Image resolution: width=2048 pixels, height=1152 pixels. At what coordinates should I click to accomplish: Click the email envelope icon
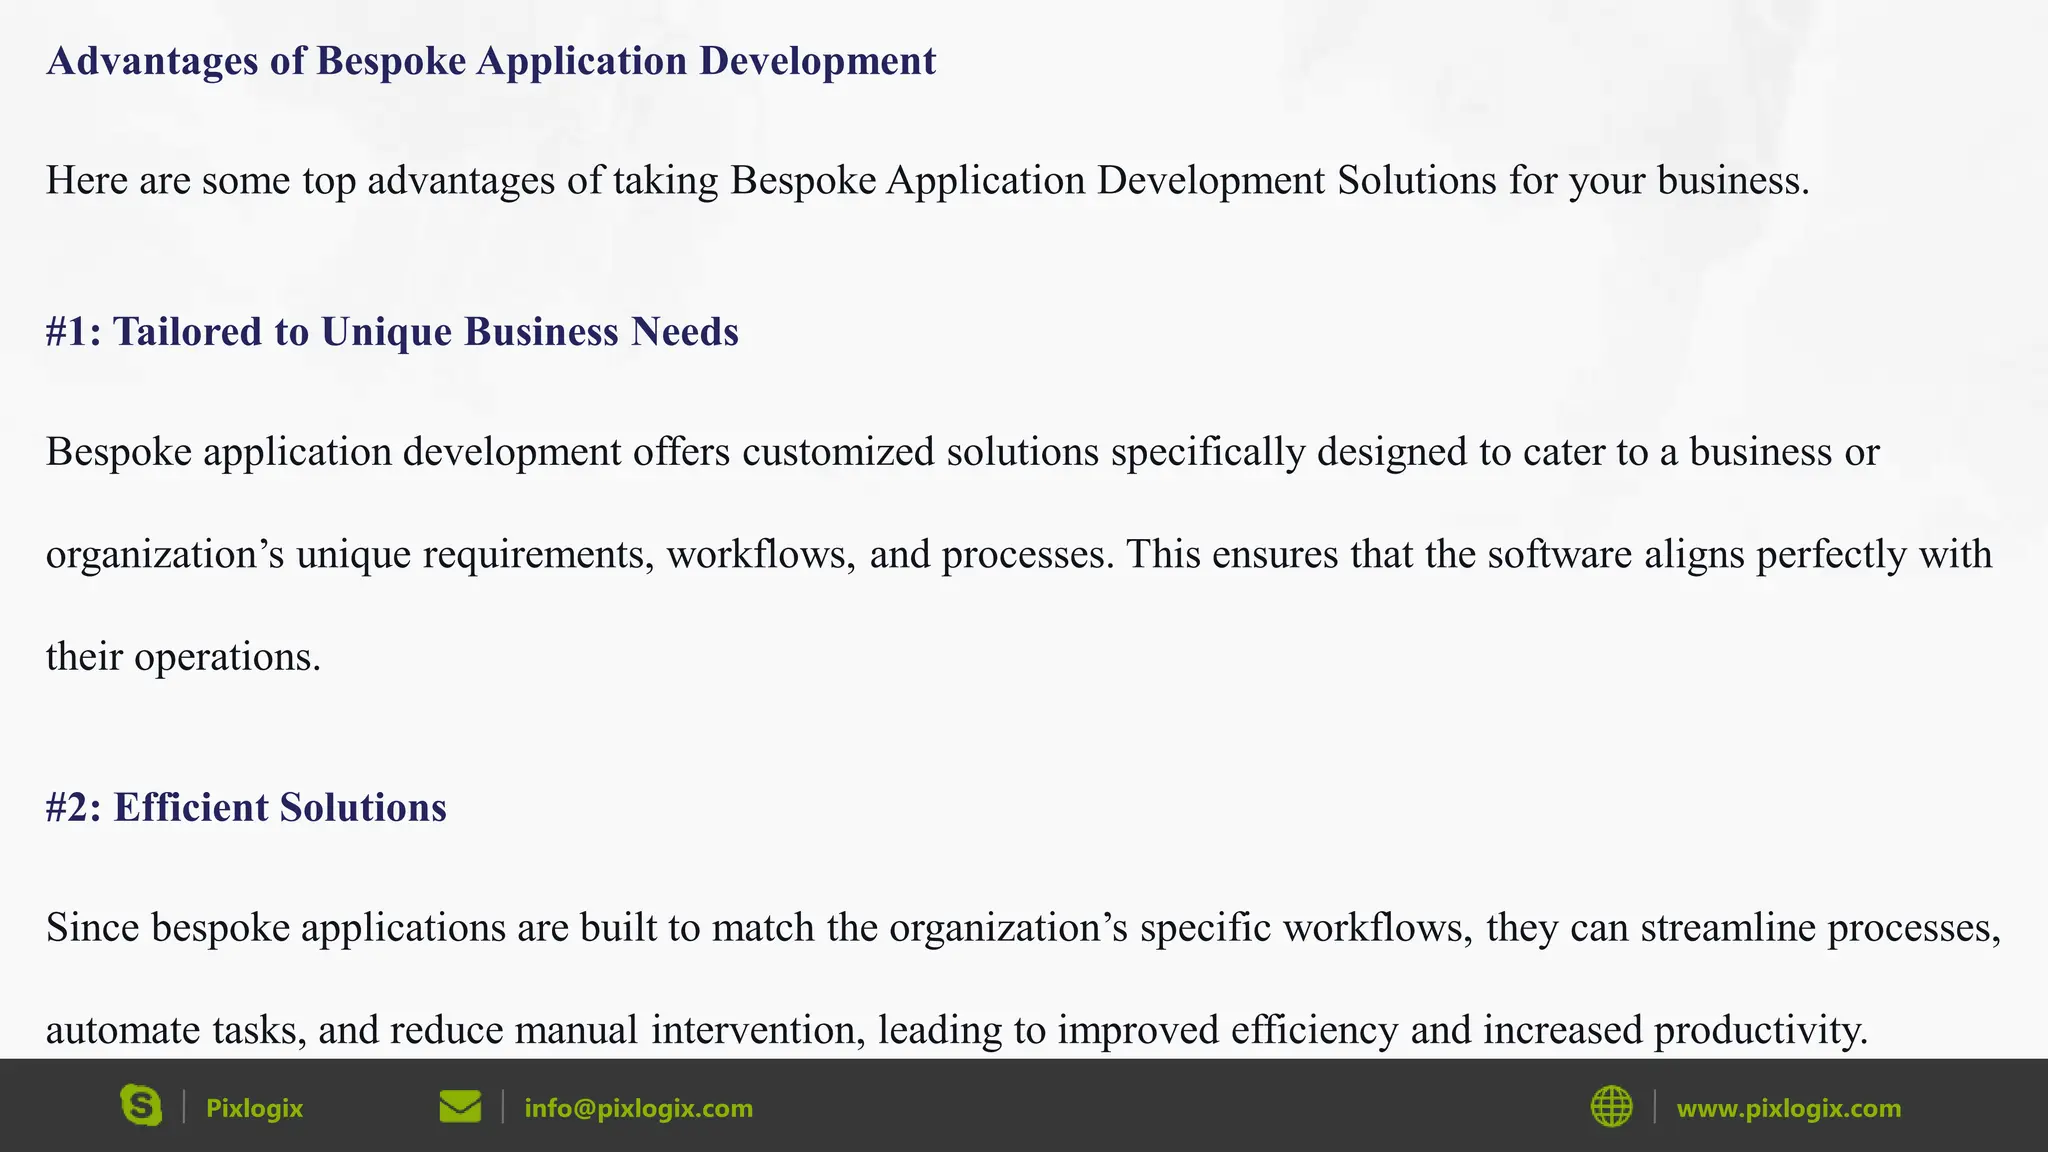tap(460, 1107)
